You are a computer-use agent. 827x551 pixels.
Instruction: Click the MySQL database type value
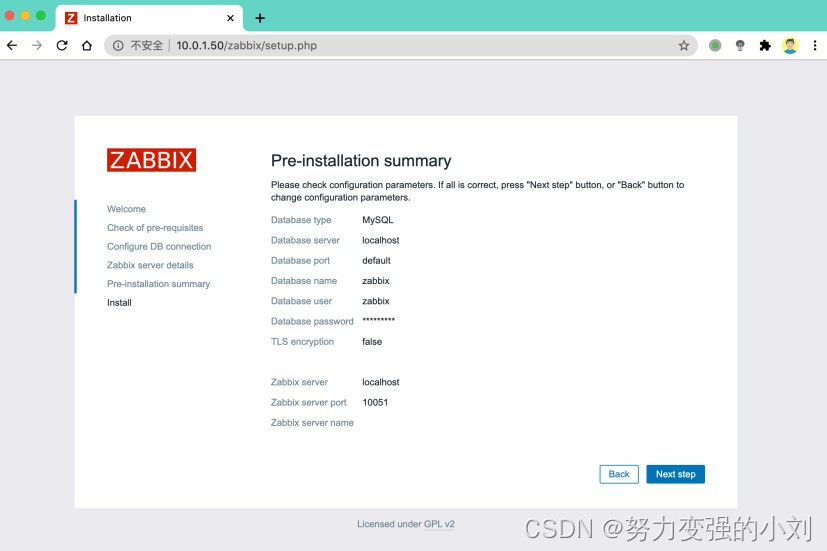378,220
